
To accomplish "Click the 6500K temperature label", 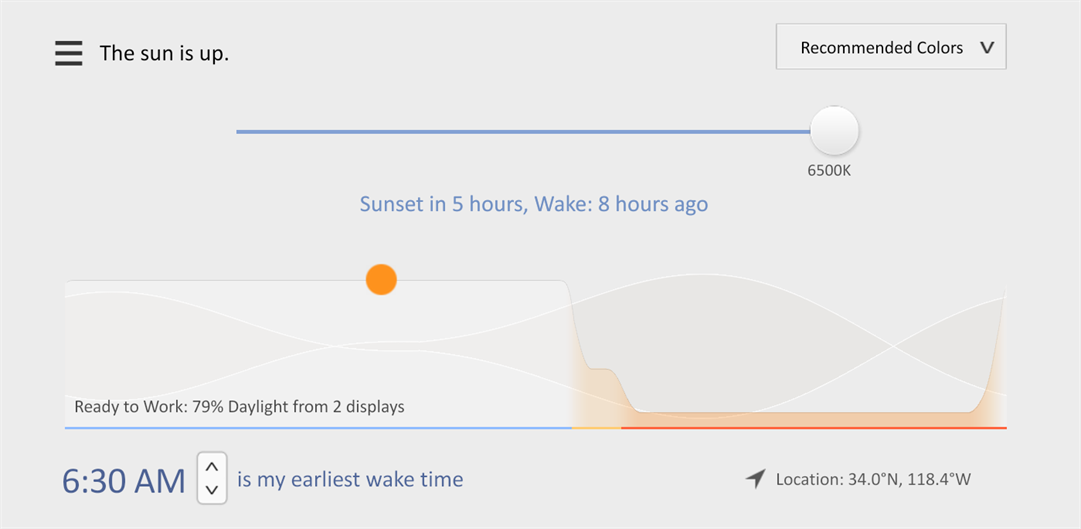I will pos(829,171).
